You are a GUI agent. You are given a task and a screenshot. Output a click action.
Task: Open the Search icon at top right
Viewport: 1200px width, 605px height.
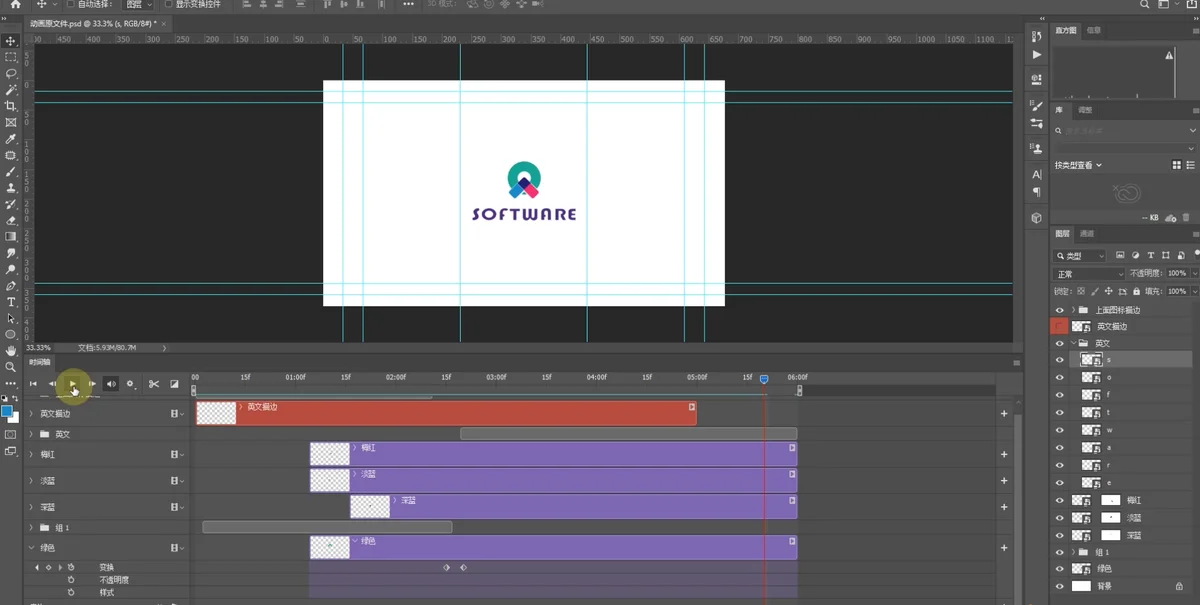1145,4
